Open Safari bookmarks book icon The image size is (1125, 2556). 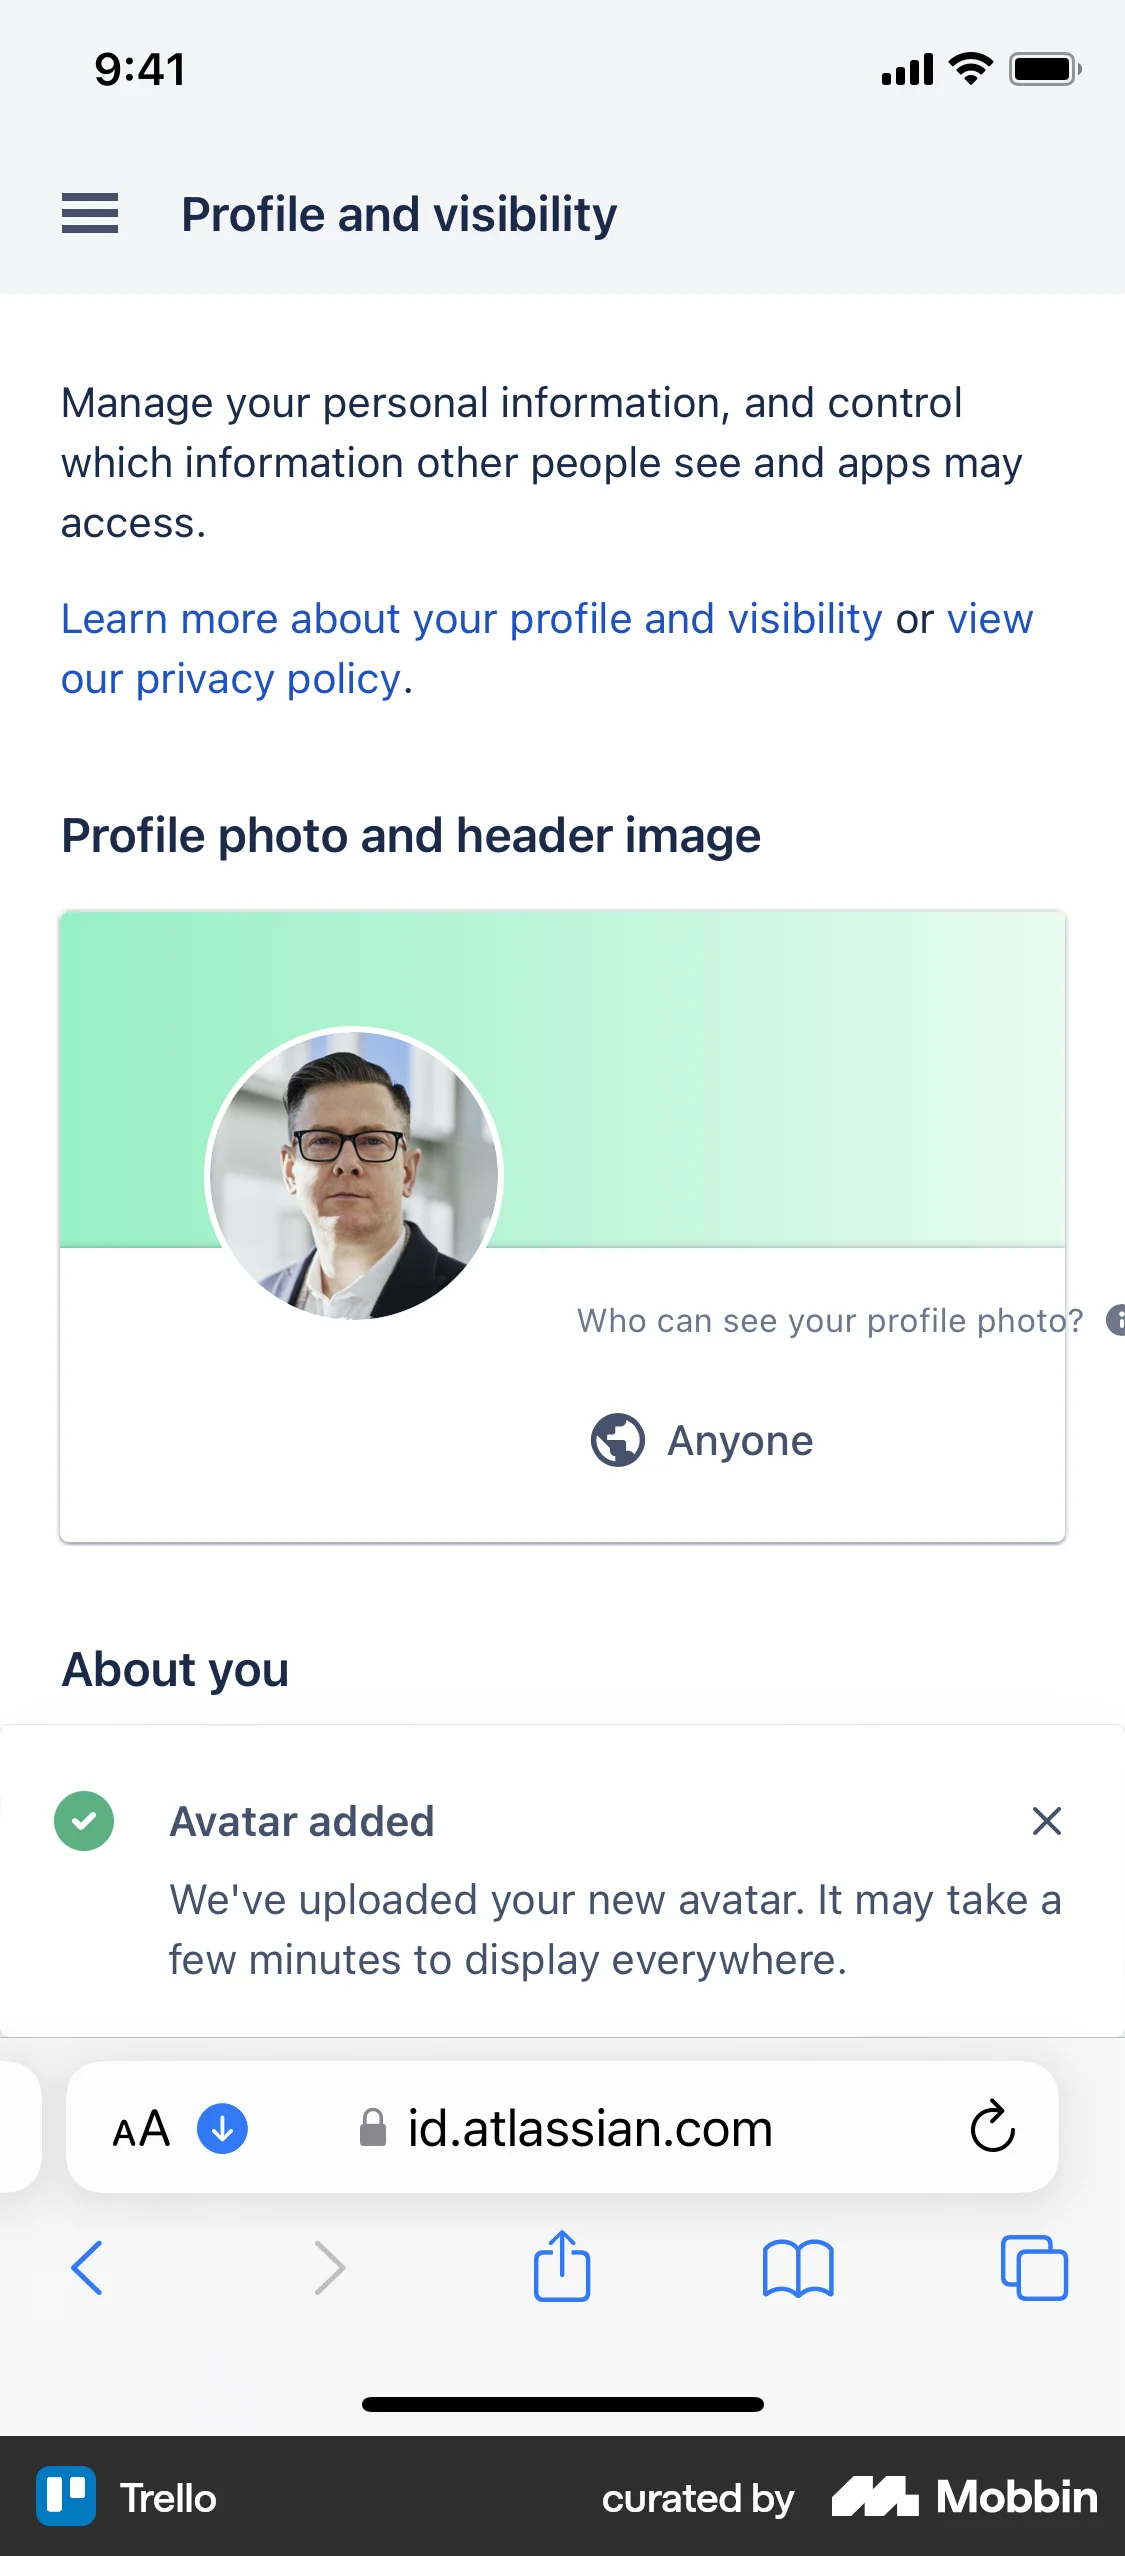pyautogui.click(x=797, y=2267)
